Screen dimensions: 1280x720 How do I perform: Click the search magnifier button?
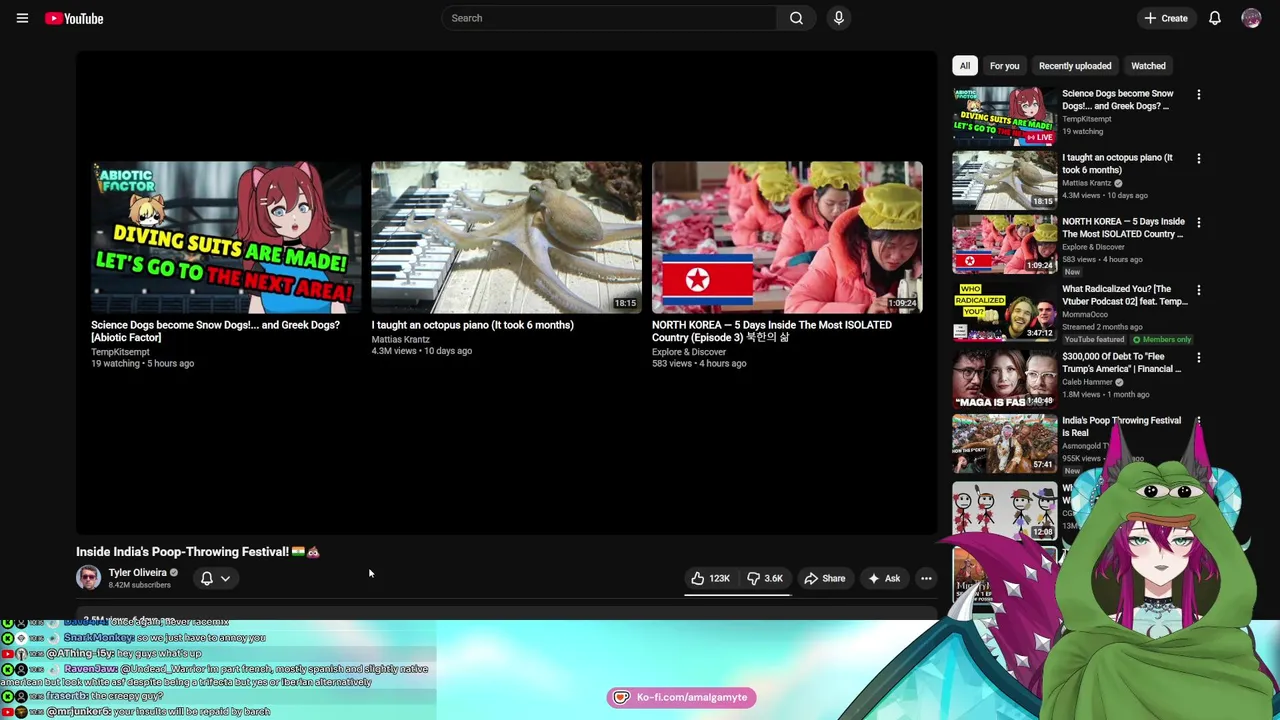coord(796,18)
